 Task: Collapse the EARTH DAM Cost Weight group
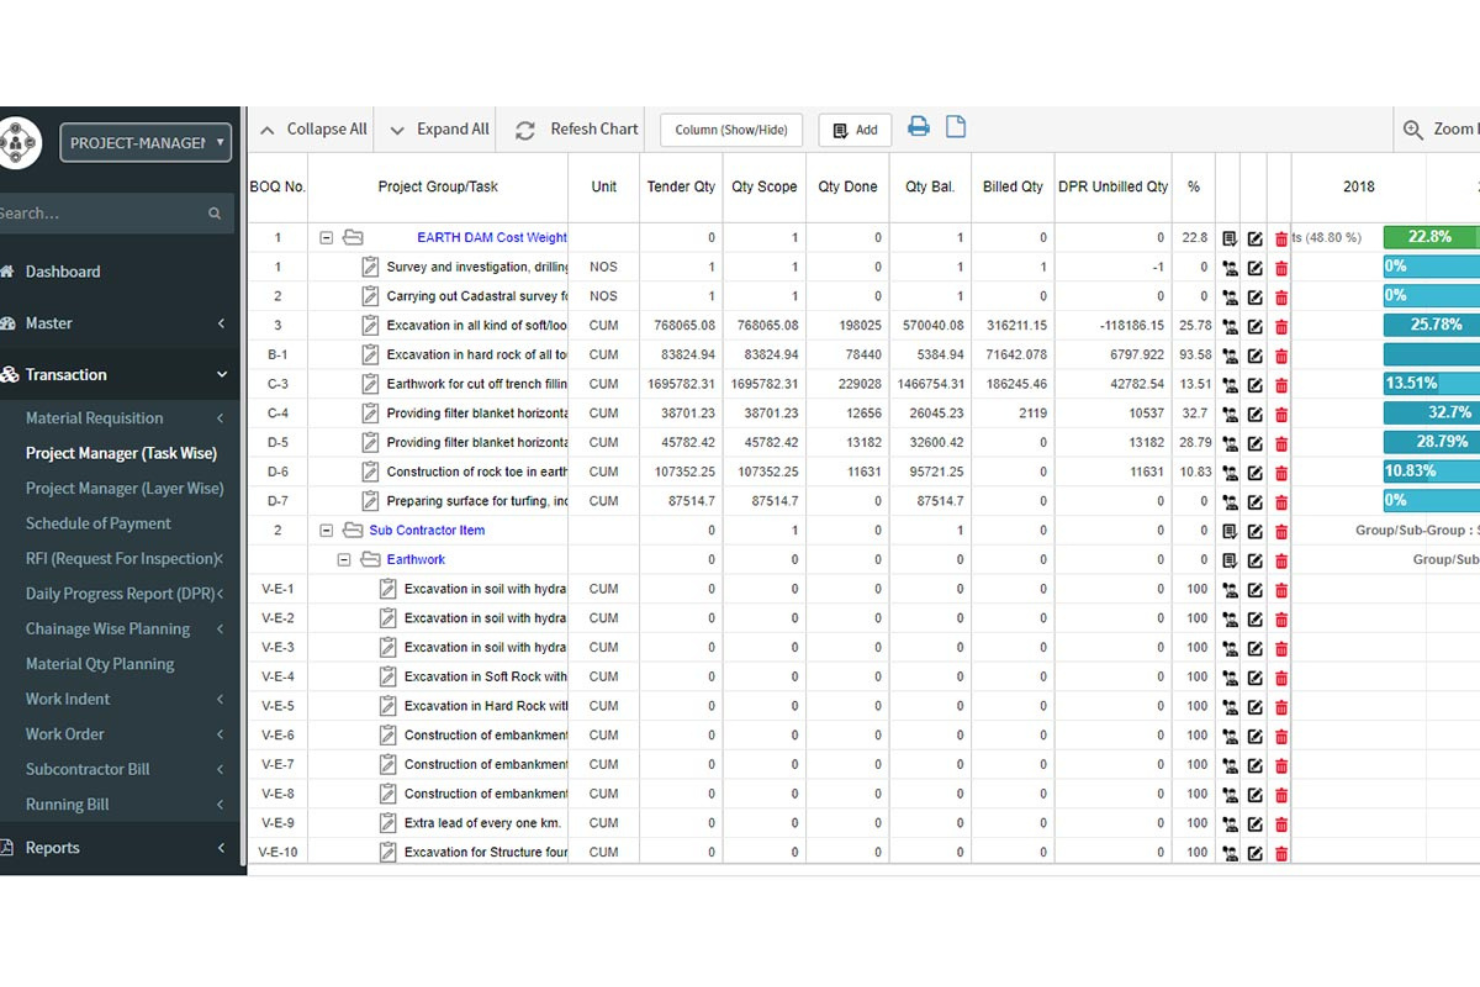(326, 238)
